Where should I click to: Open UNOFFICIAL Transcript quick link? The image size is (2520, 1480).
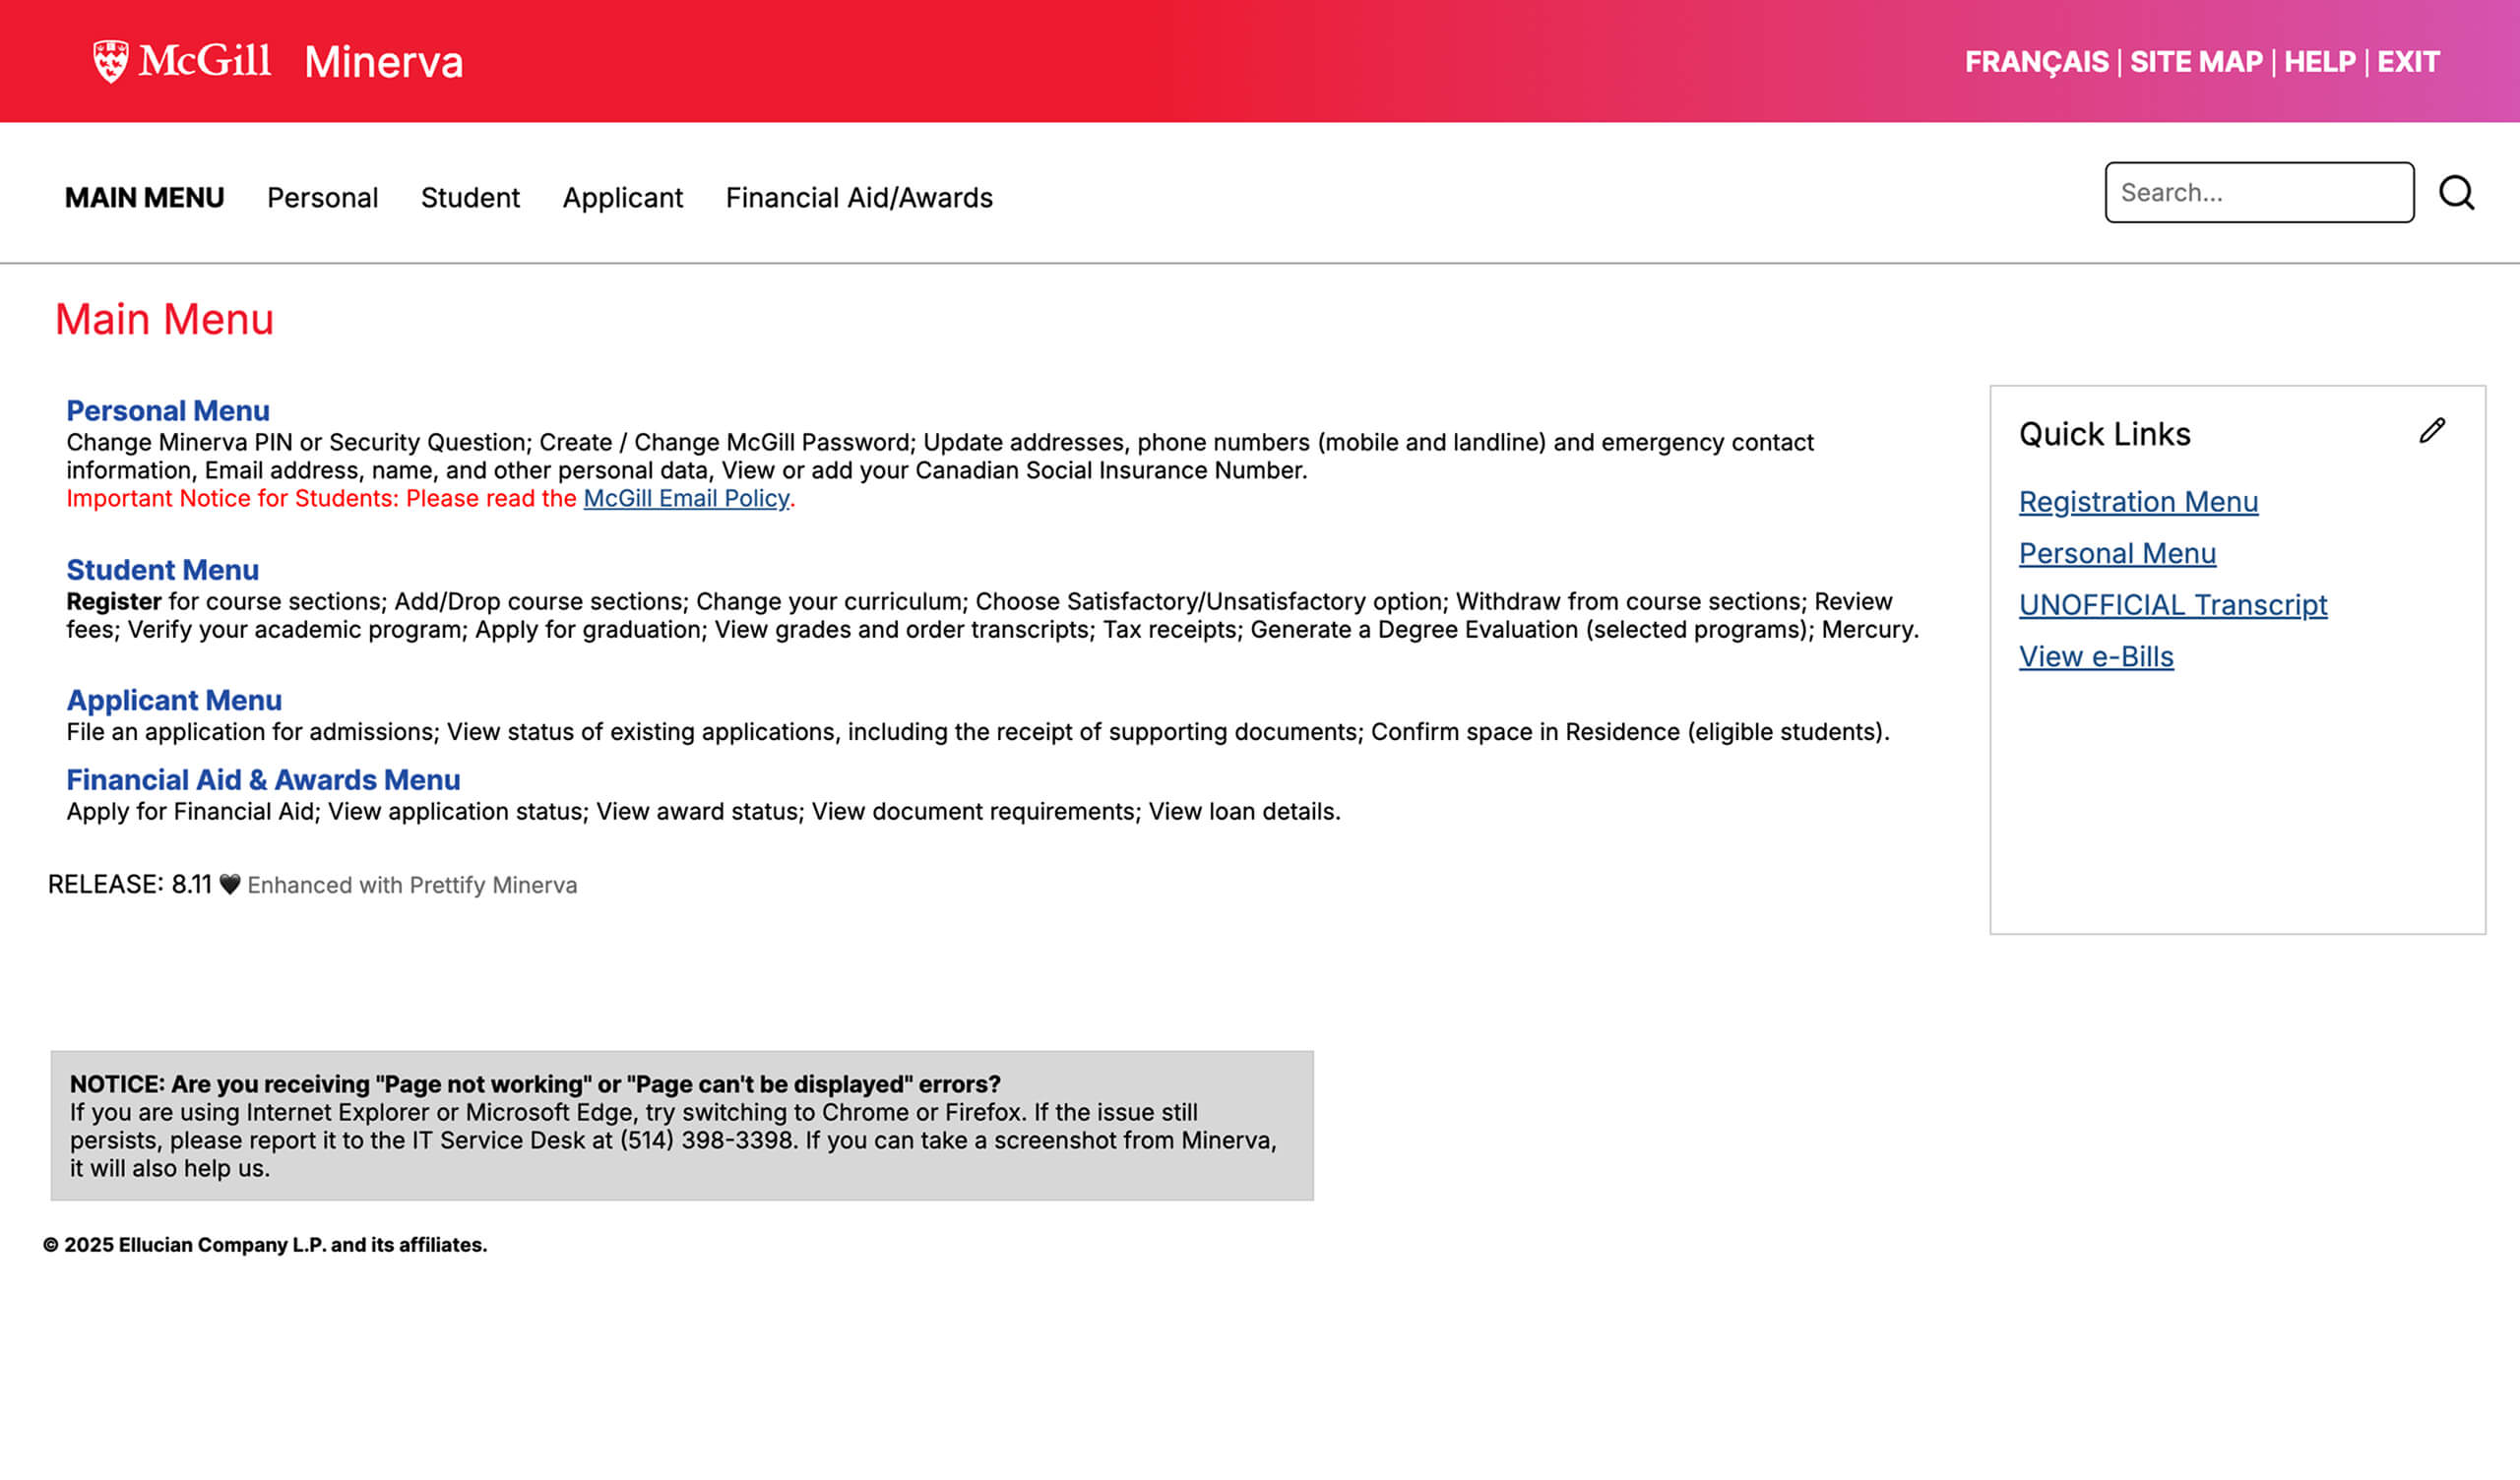pos(2173,605)
